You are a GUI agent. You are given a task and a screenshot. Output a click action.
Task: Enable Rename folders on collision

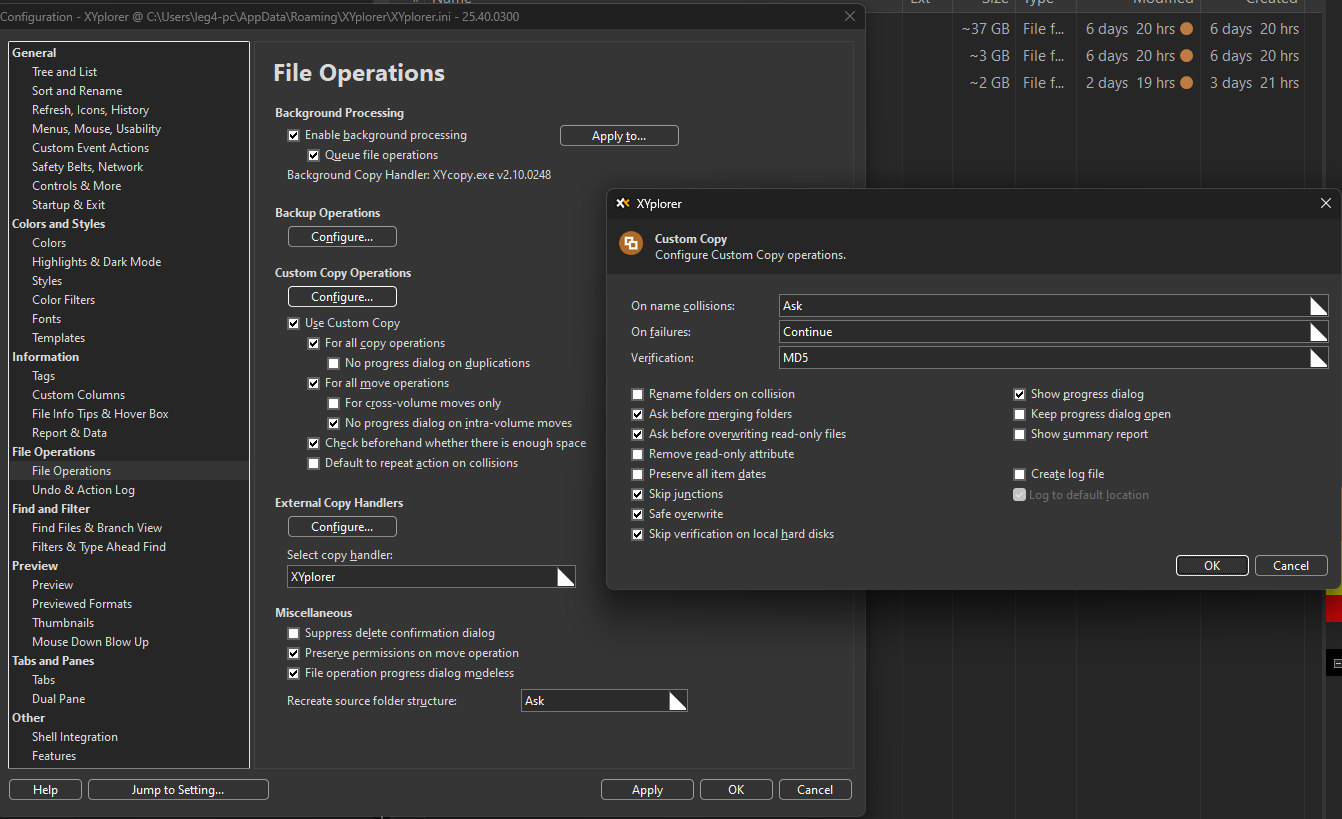(x=637, y=394)
